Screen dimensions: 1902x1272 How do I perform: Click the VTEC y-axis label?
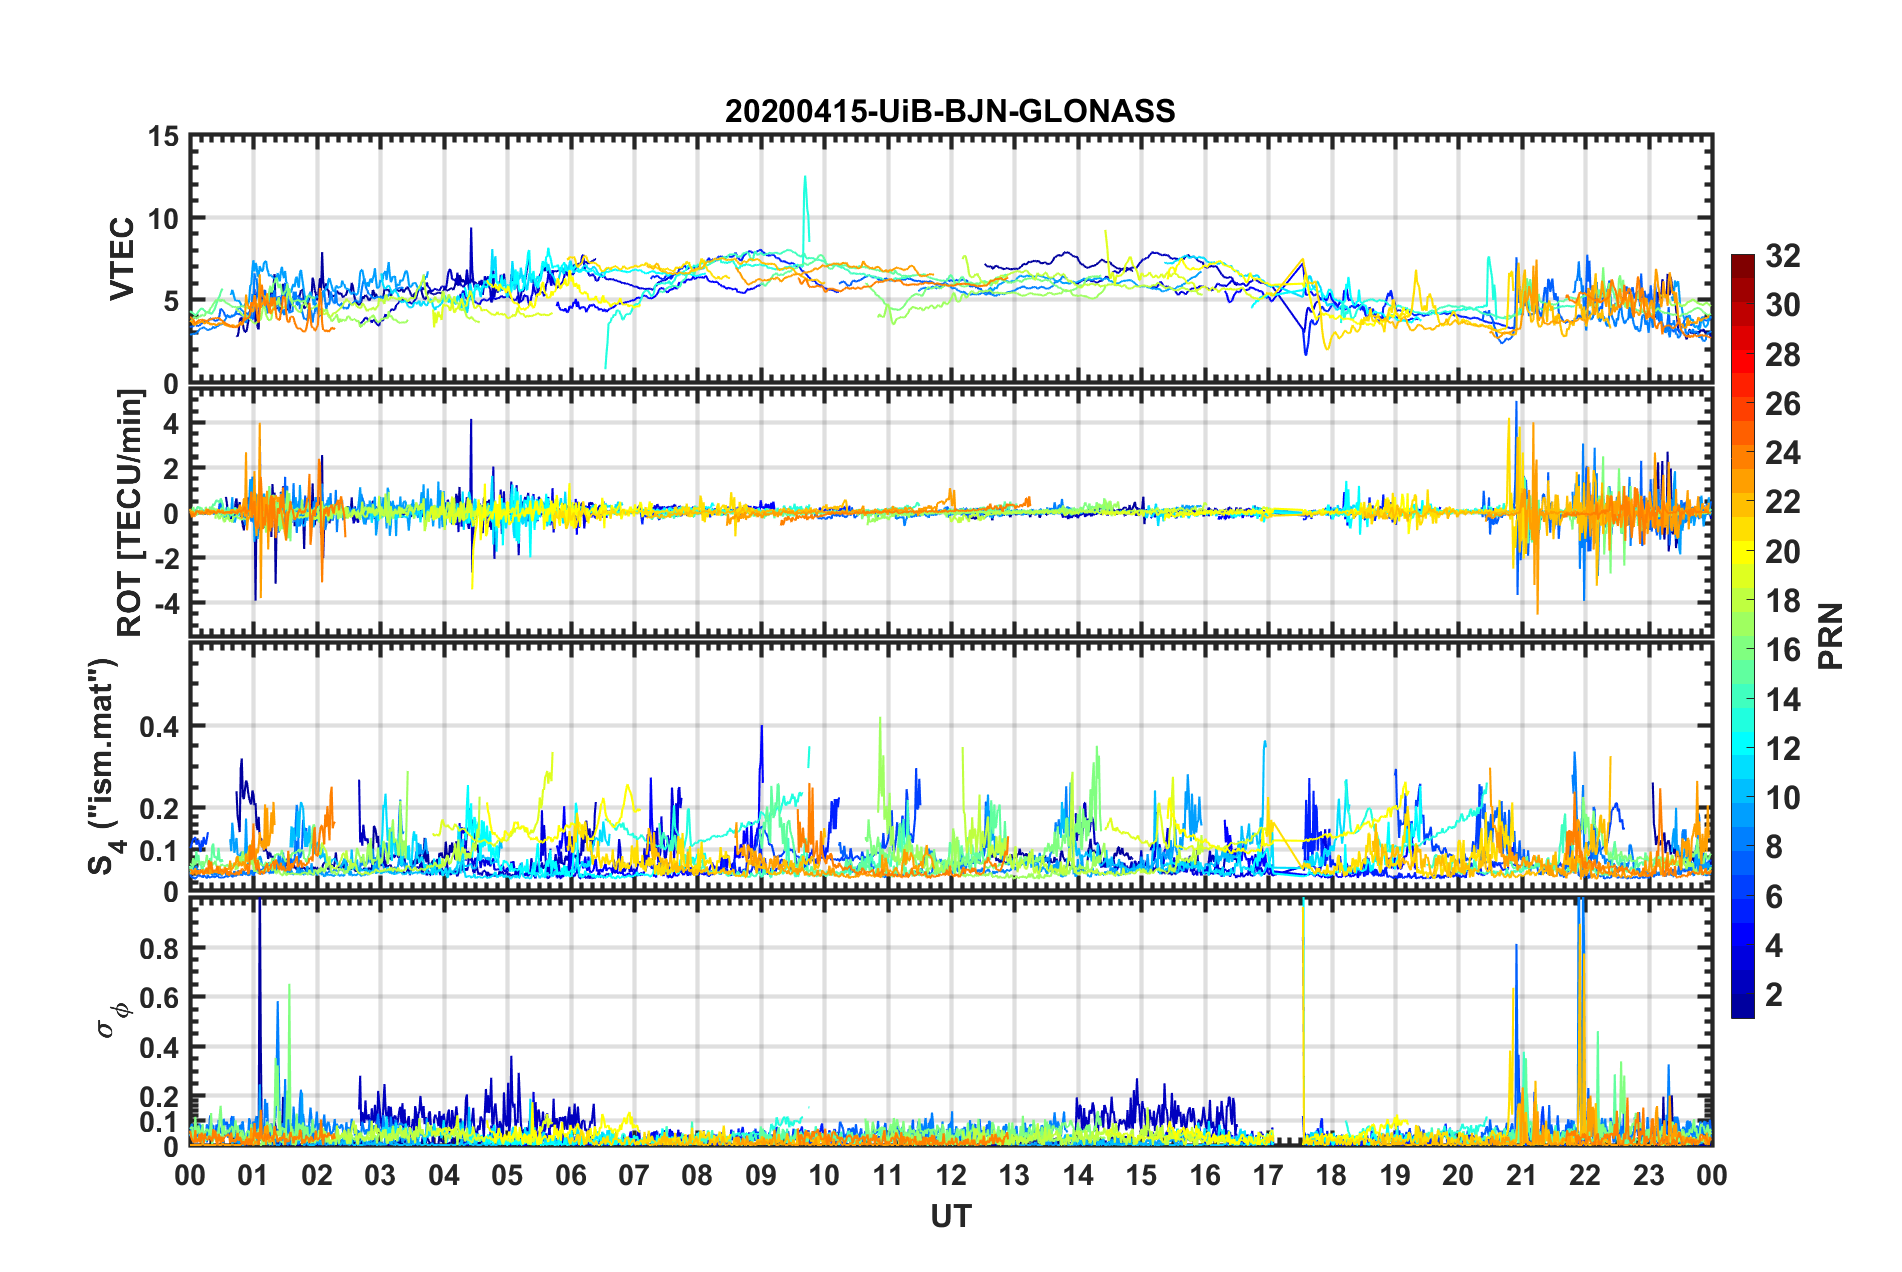[122, 258]
